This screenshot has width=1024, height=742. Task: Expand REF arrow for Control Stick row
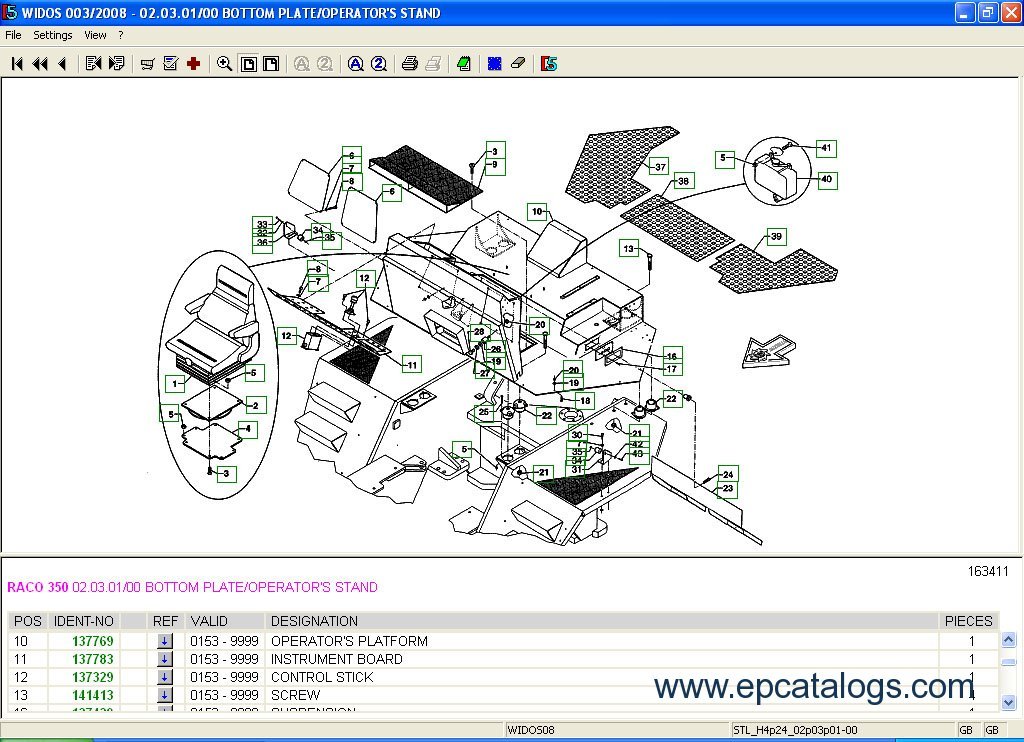165,677
